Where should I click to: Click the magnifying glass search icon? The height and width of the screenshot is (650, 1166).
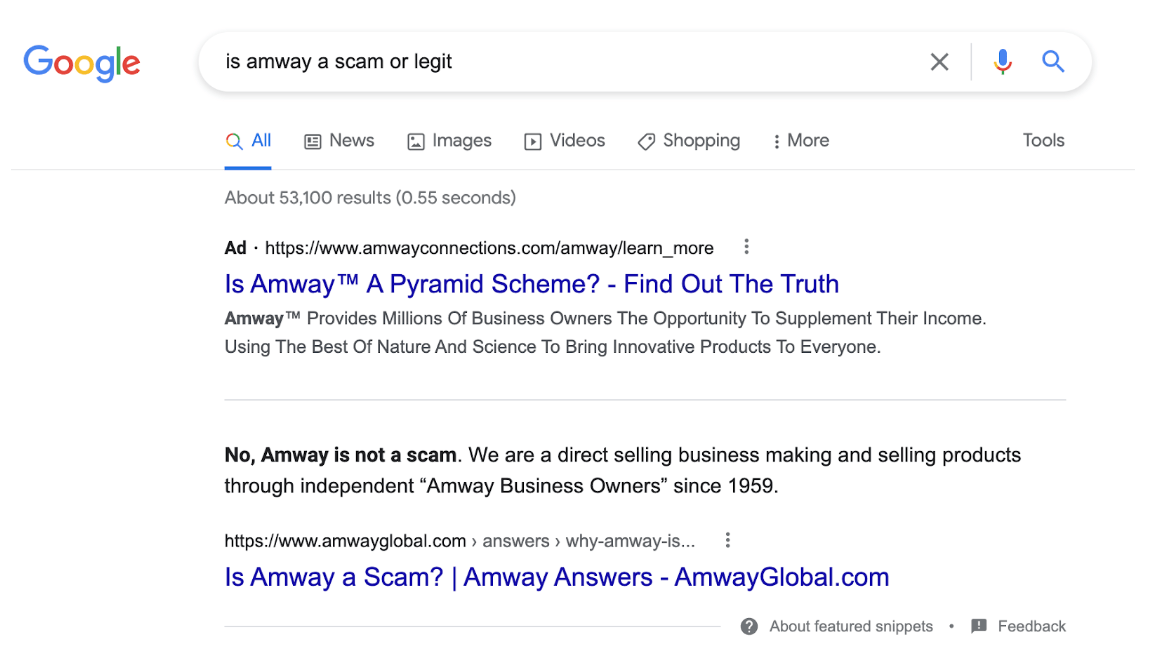[1053, 61]
